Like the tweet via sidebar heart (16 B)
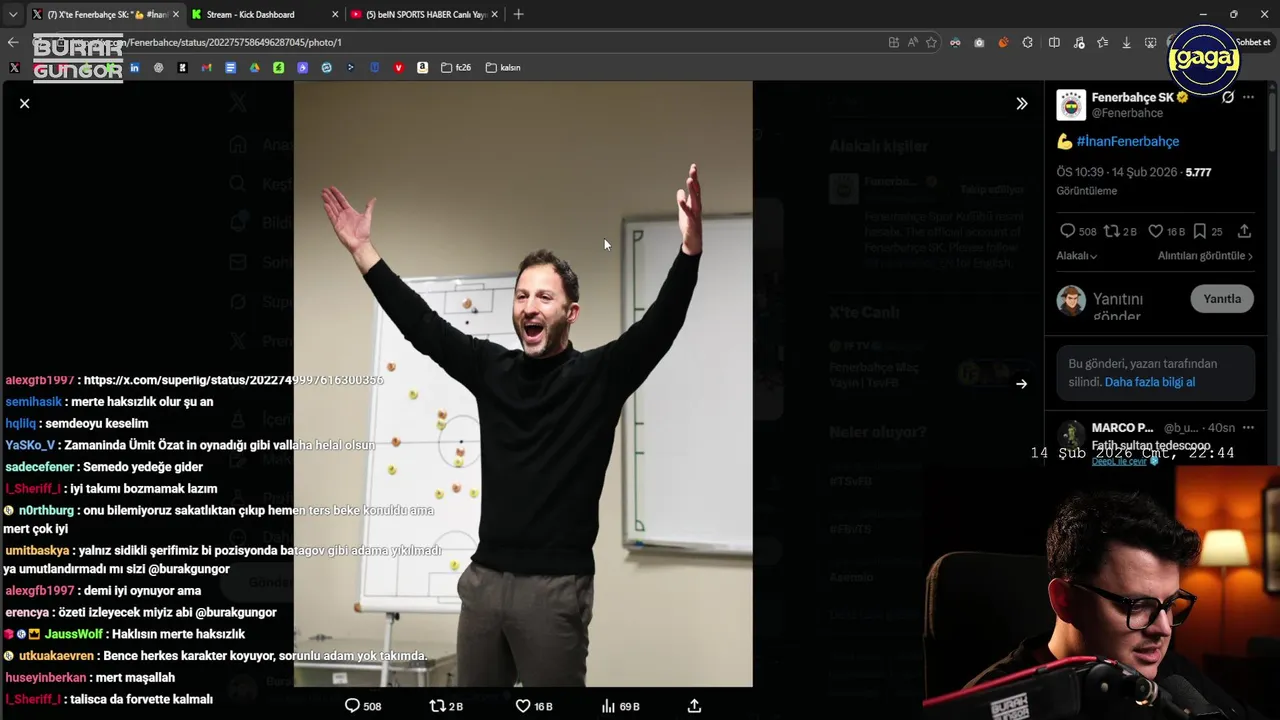Image resolution: width=1280 pixels, height=720 pixels. coord(1155,231)
